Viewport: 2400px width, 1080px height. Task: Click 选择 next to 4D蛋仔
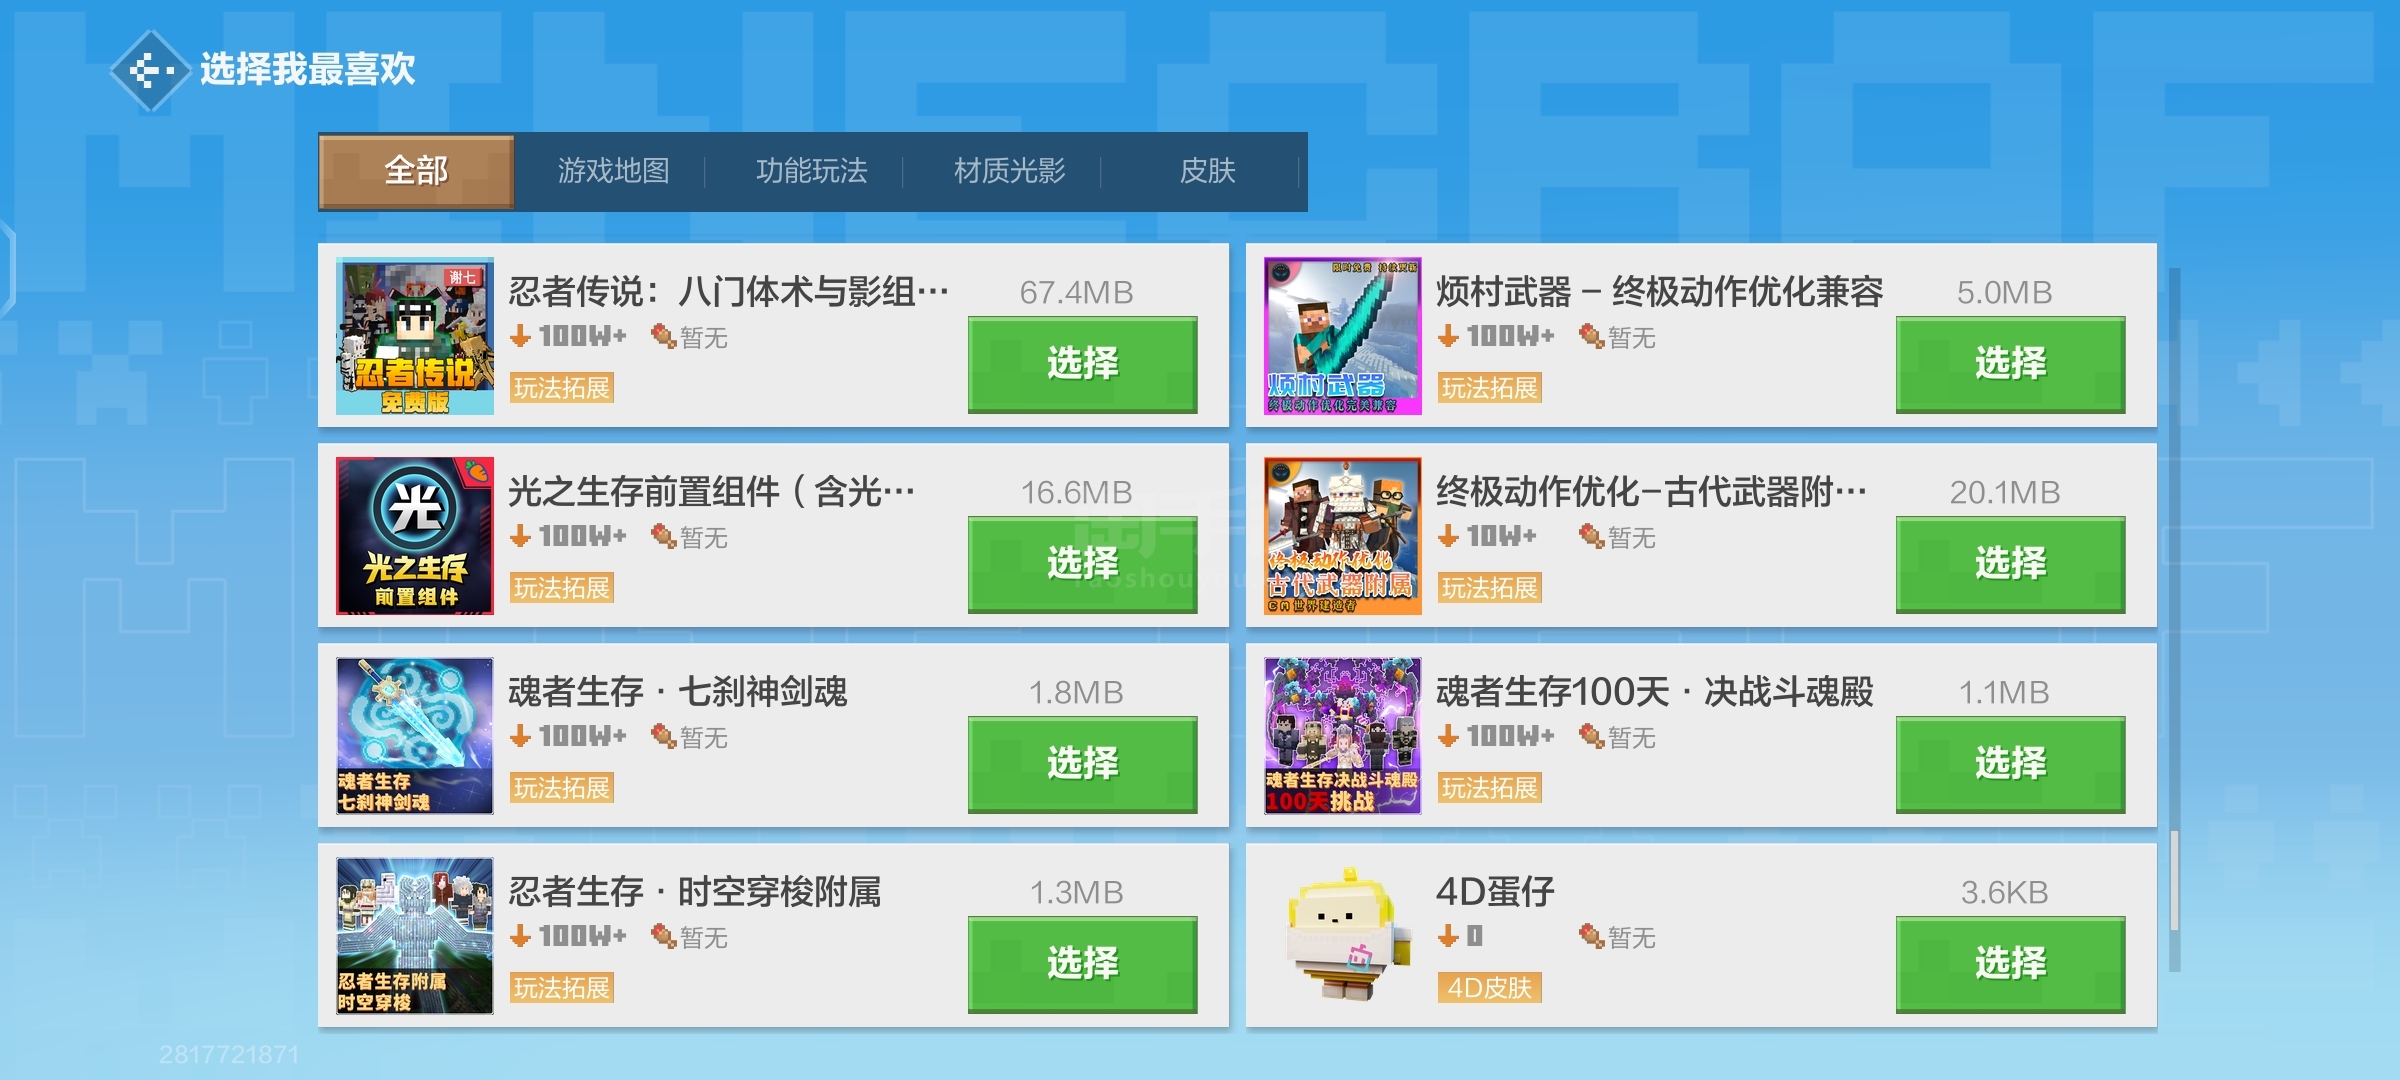[x=2010, y=964]
